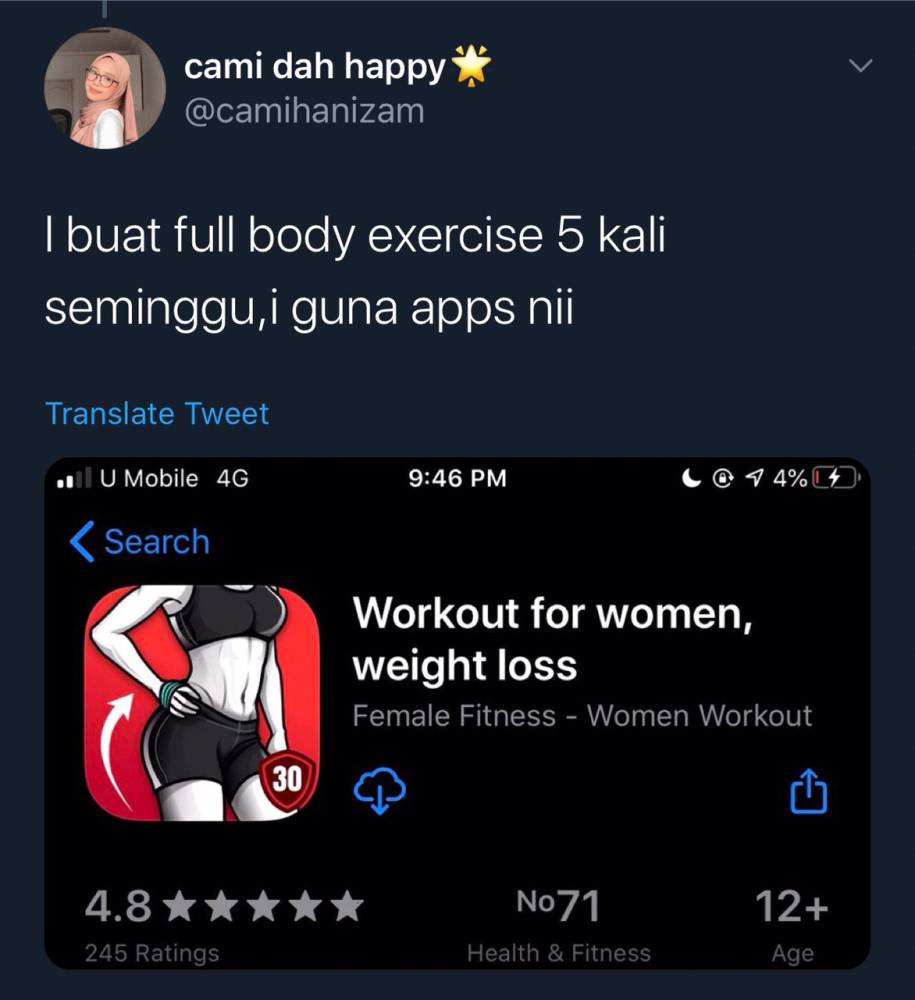Open the tweet options chevron menu
Image resolution: width=915 pixels, height=1000 pixels.
tap(861, 65)
